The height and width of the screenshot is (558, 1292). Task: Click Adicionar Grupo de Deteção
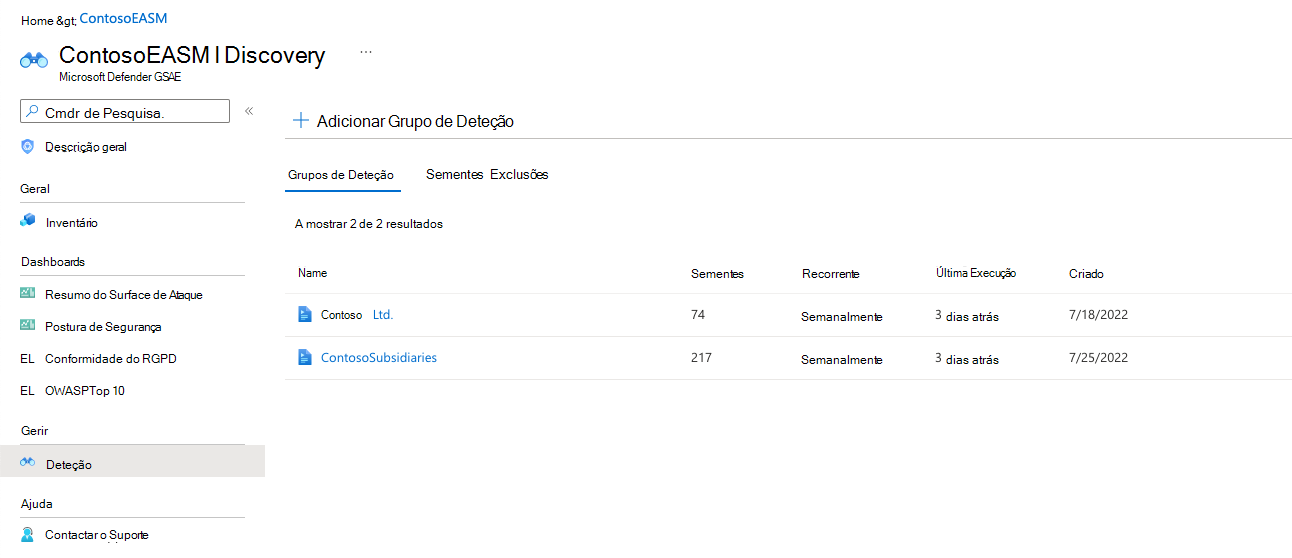[x=415, y=121]
